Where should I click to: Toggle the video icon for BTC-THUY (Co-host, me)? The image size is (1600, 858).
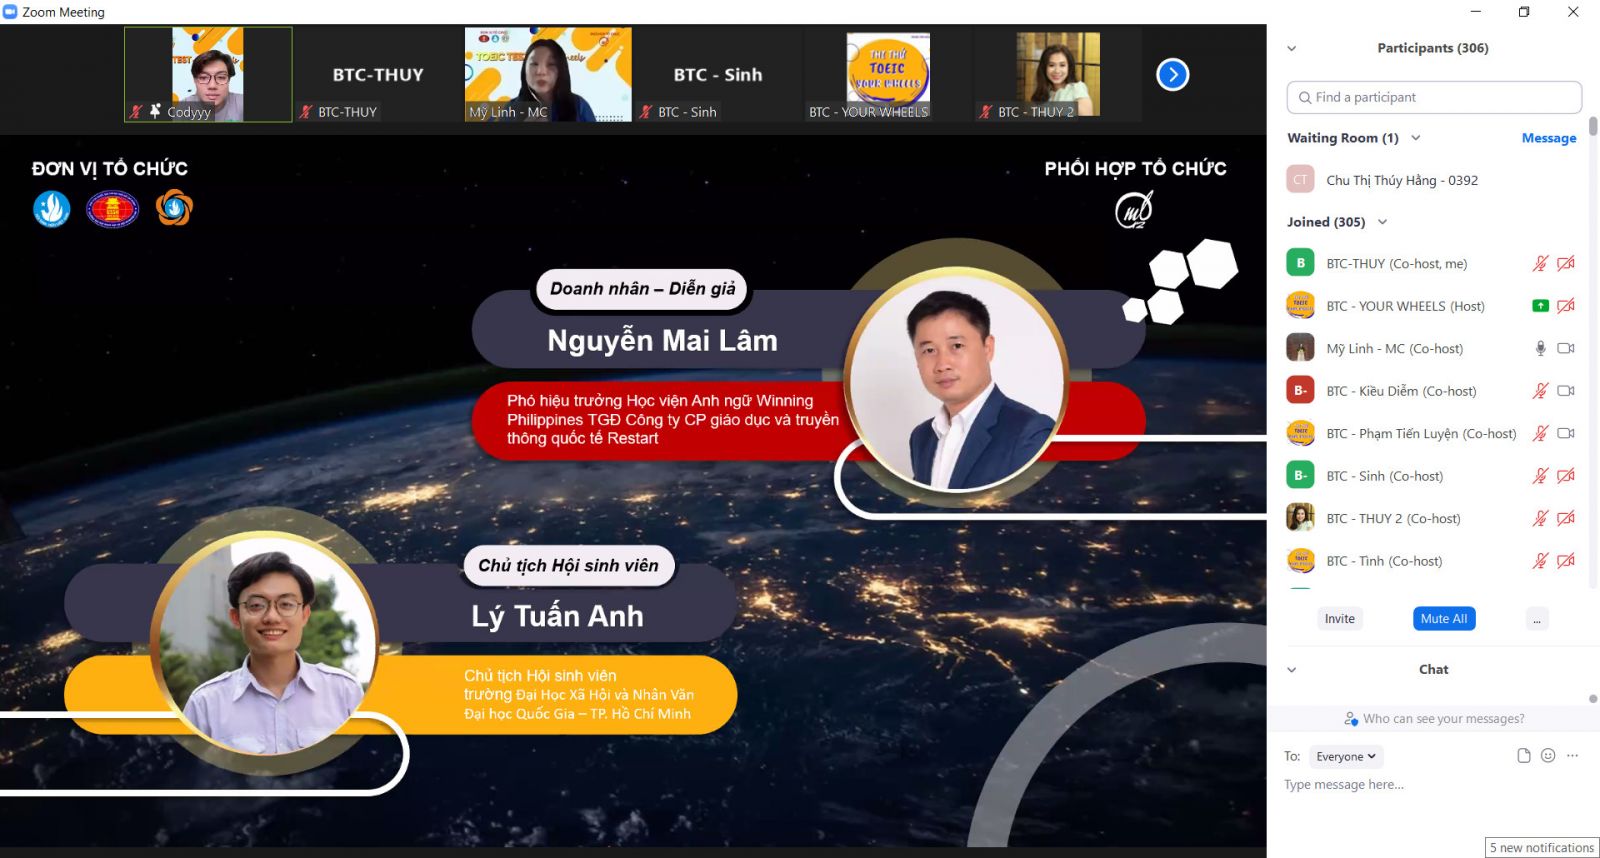1566,264
